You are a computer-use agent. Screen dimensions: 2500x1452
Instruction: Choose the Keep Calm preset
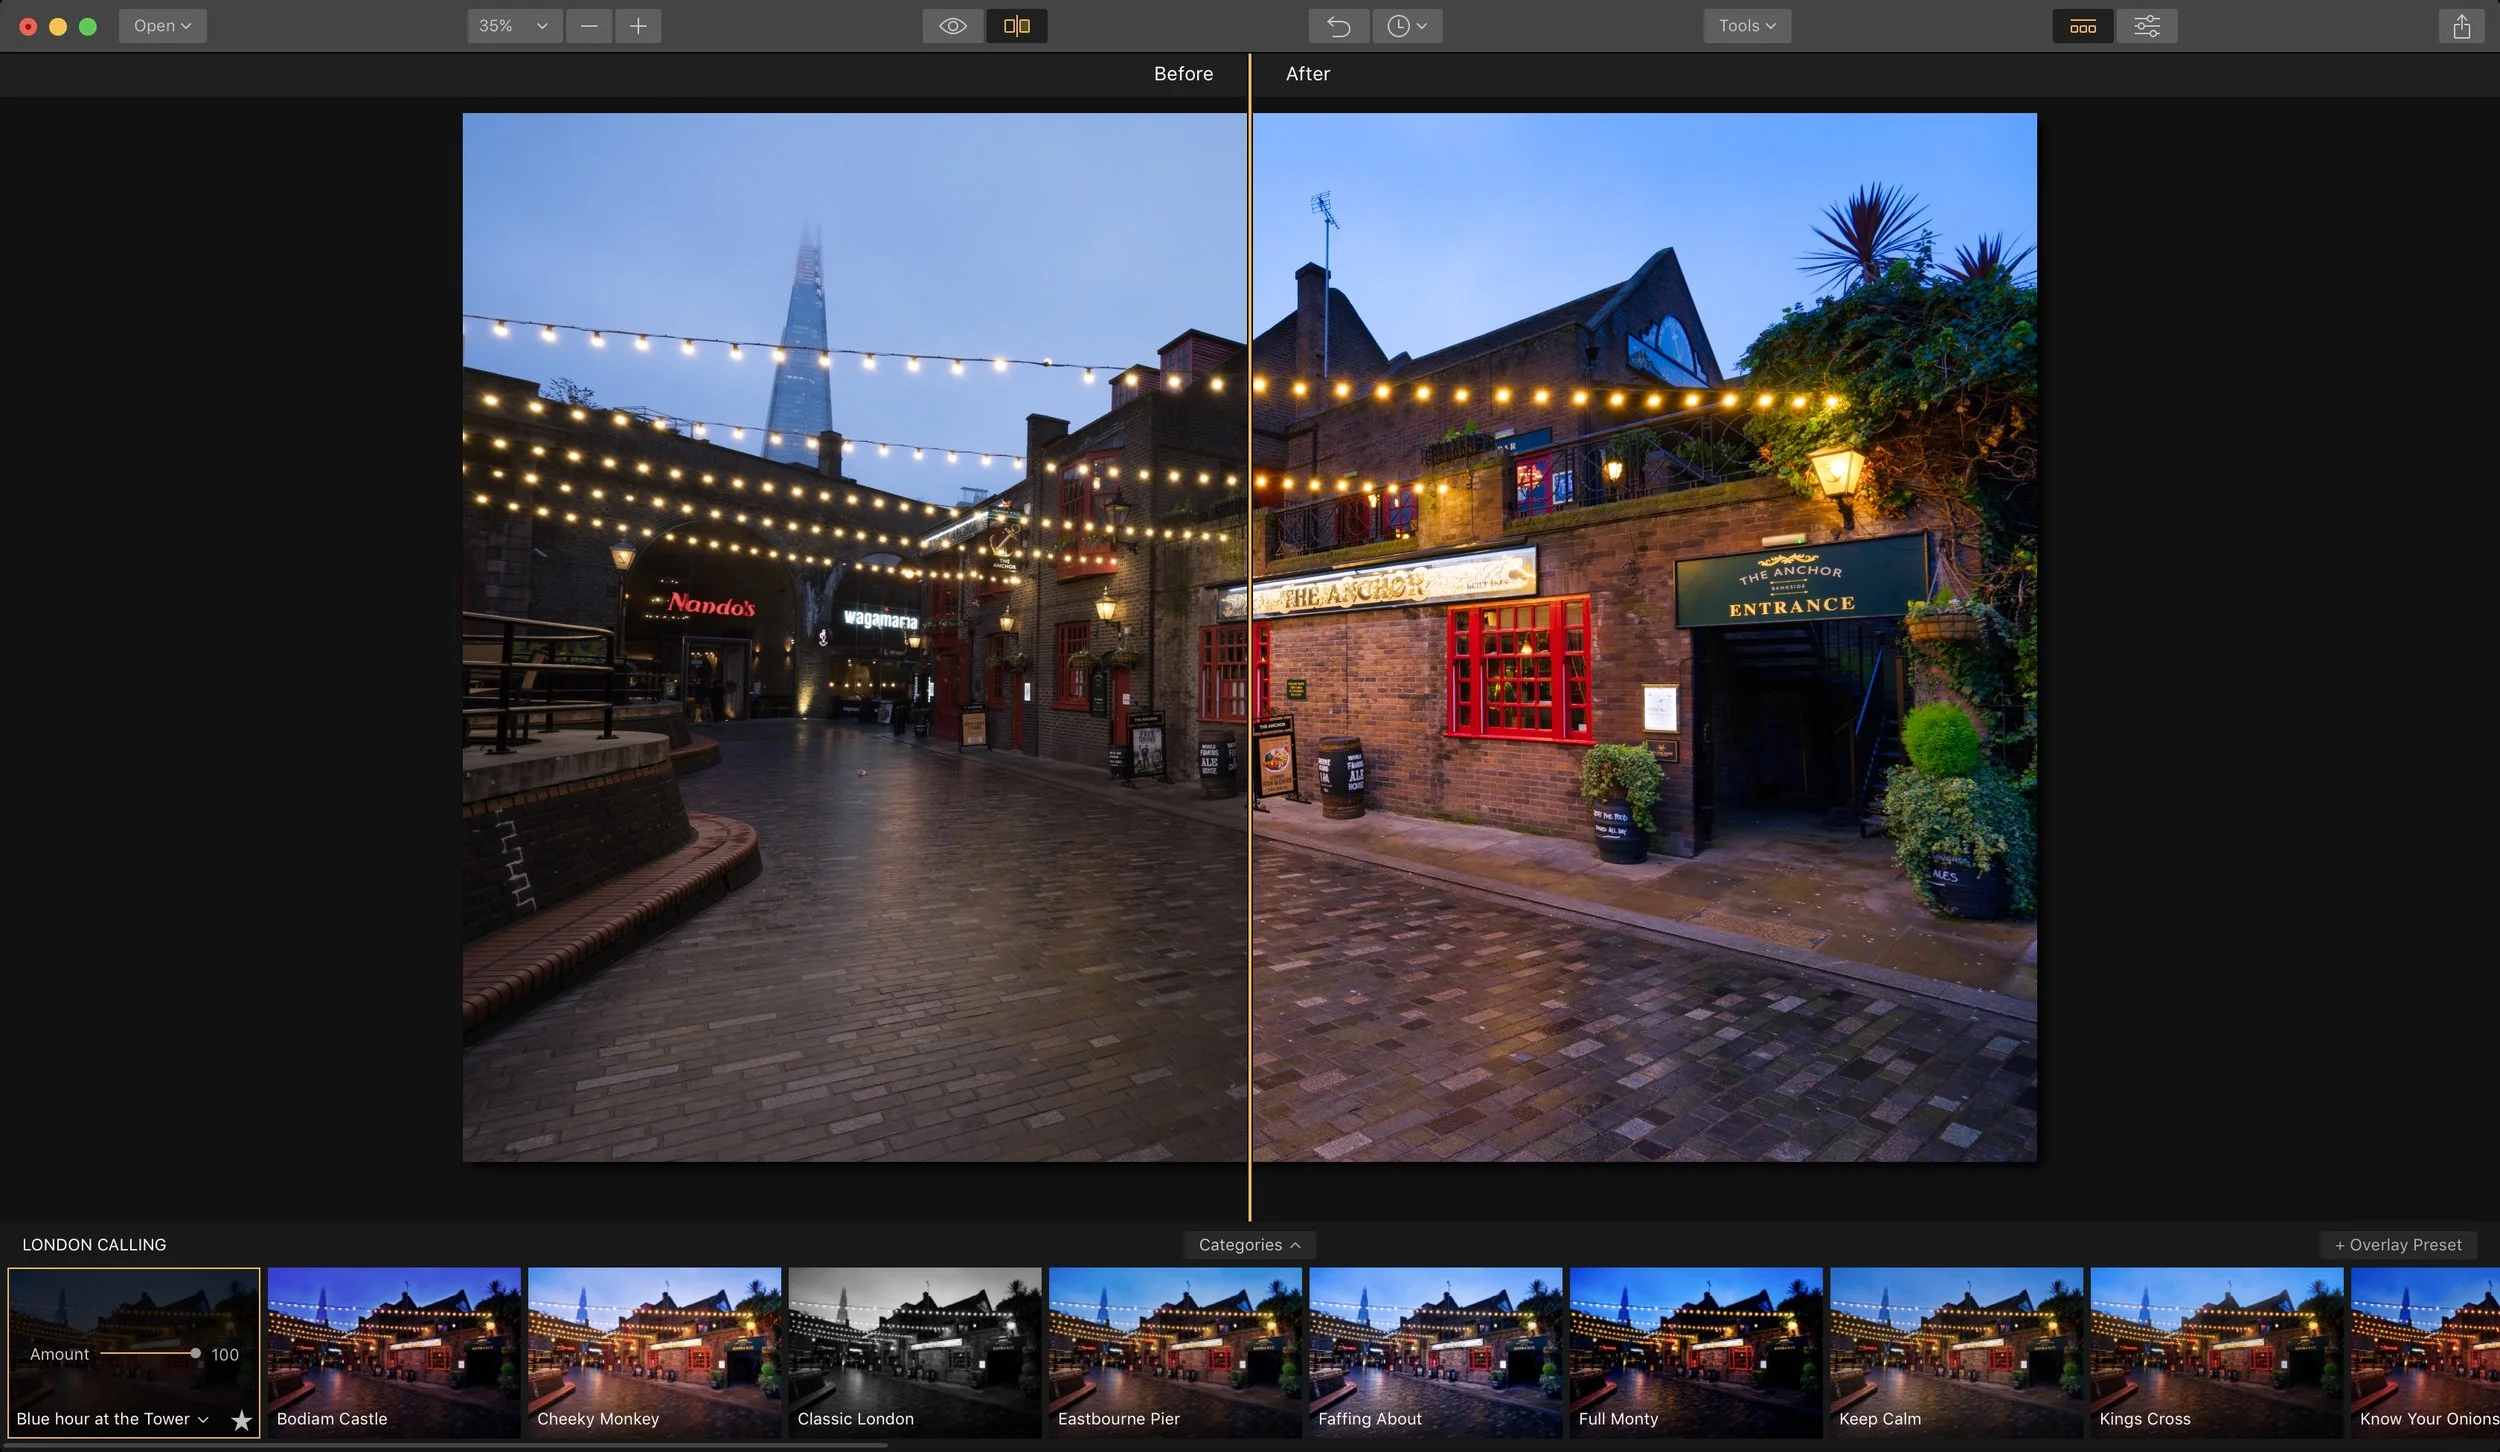tap(1957, 1353)
